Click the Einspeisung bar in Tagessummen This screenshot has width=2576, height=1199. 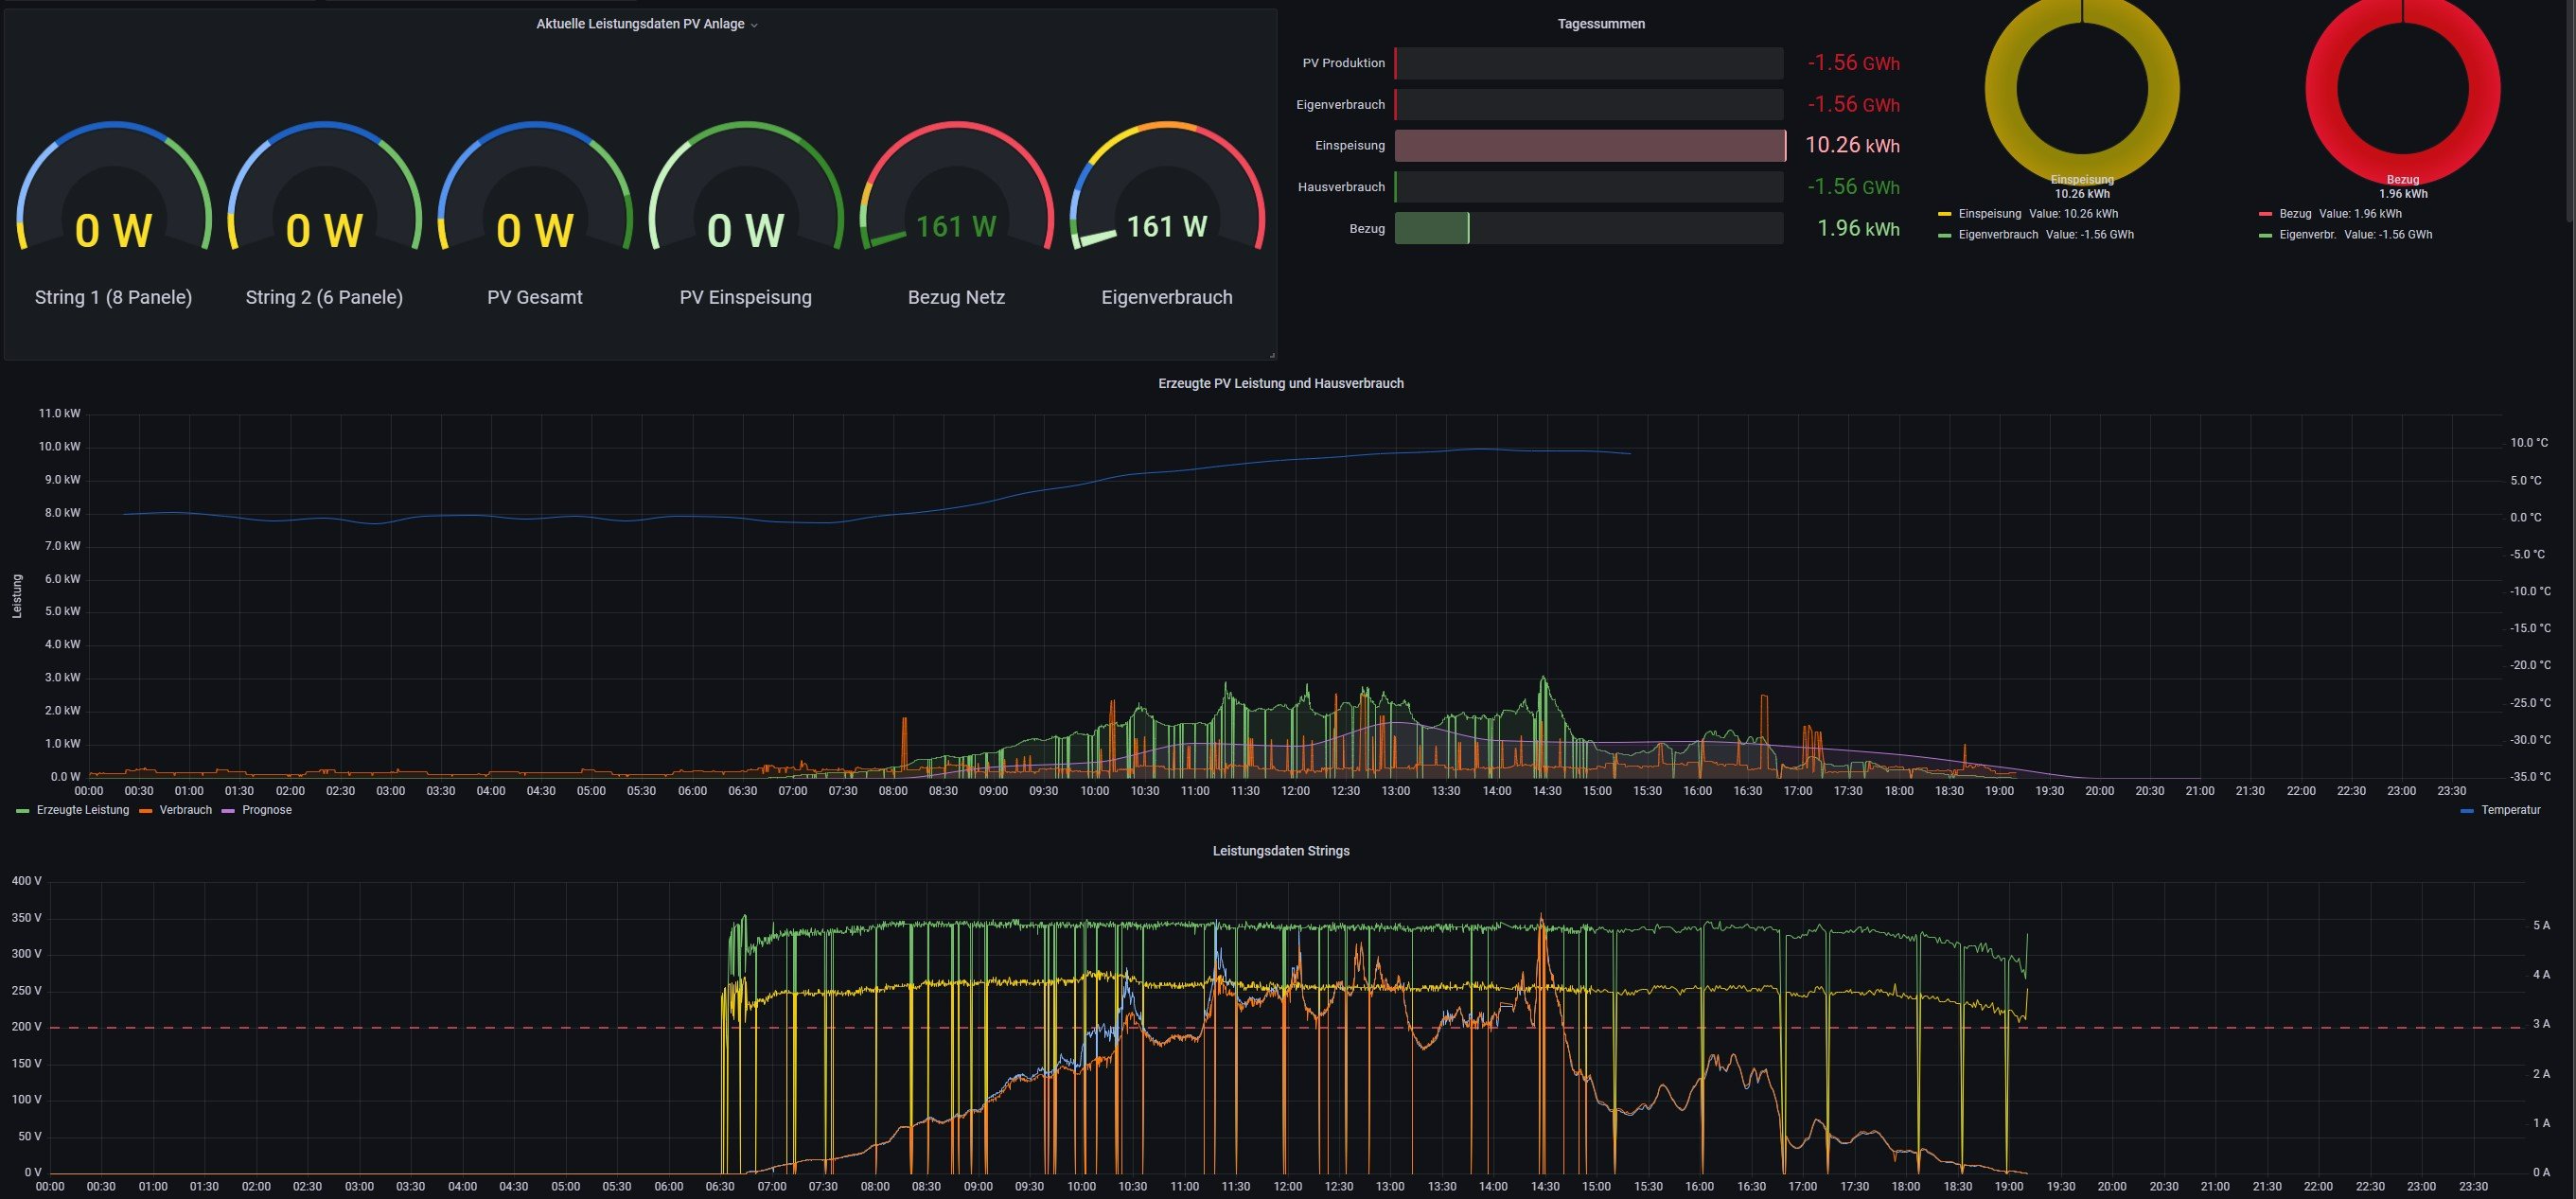(1588, 146)
